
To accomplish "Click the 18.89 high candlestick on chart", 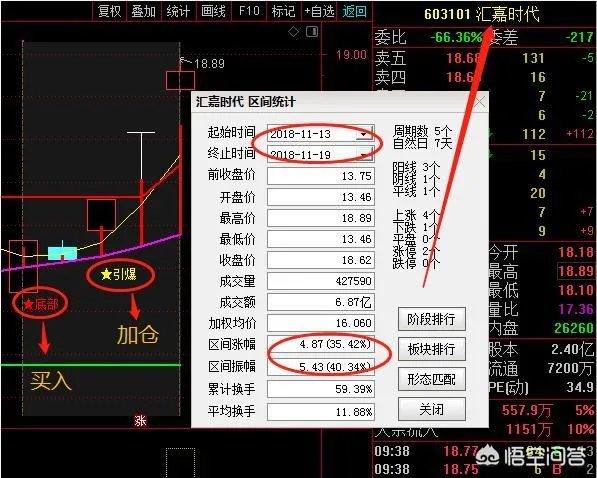I will click(x=180, y=80).
